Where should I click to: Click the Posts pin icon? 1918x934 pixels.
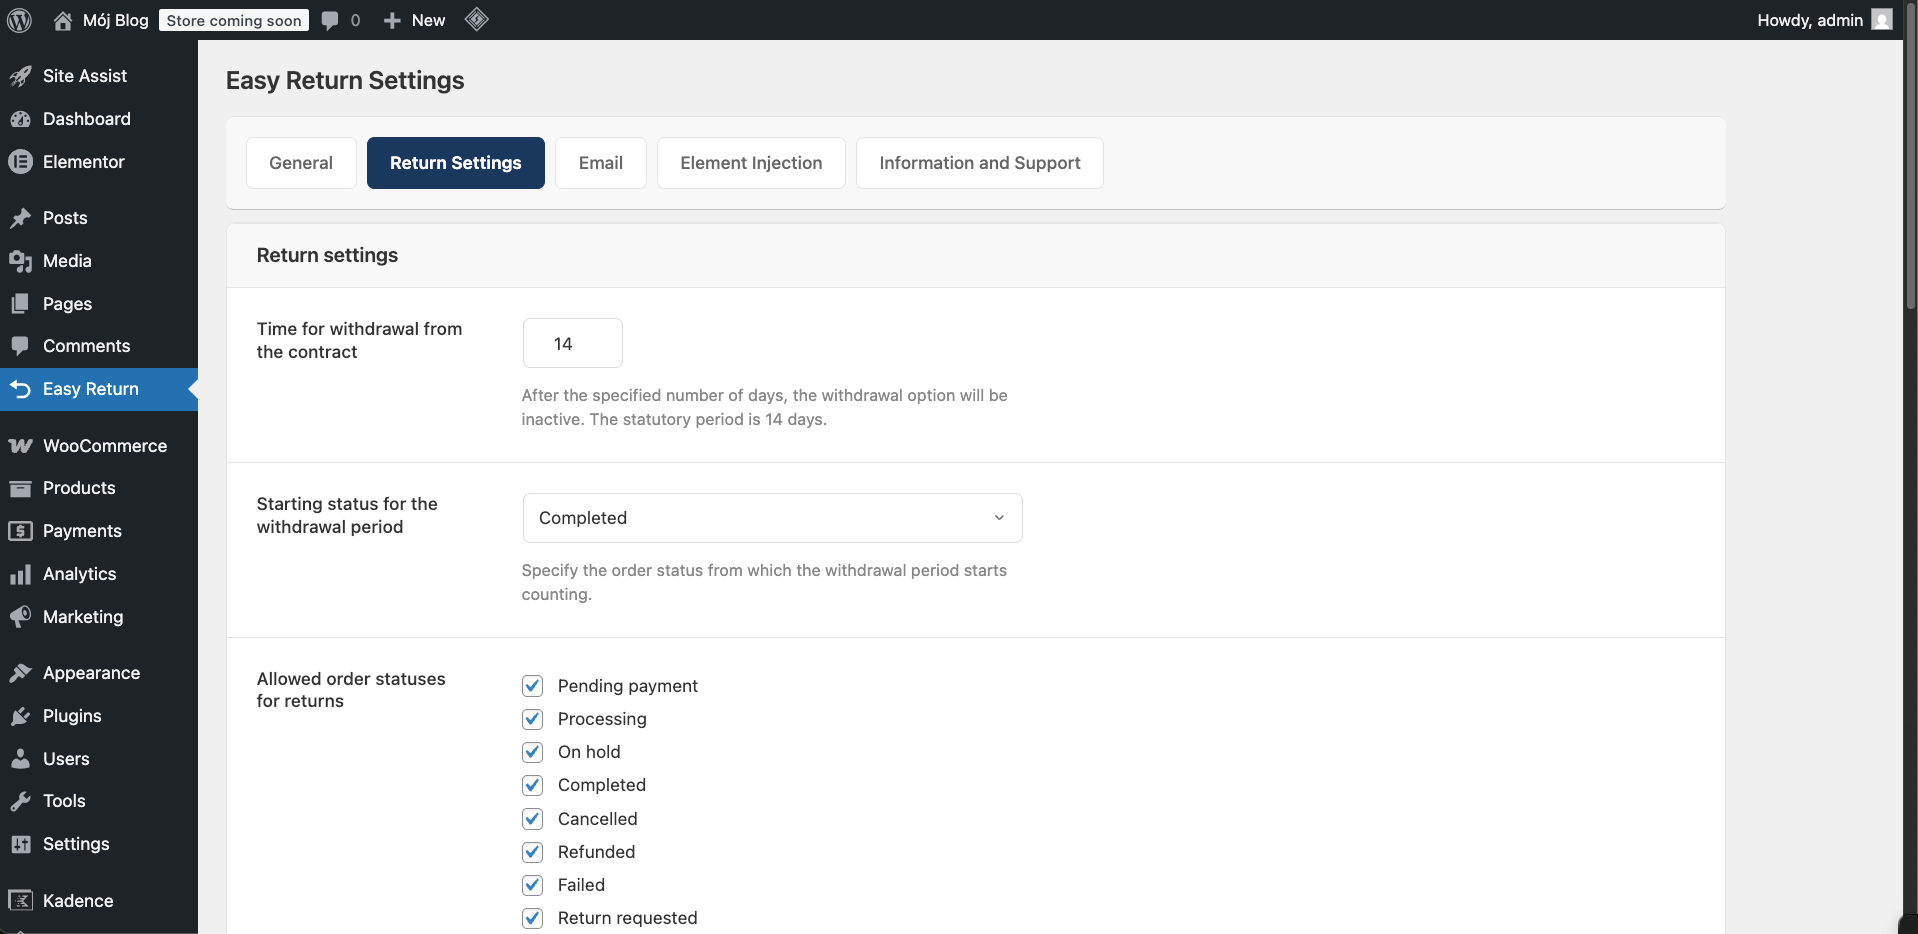point(20,218)
